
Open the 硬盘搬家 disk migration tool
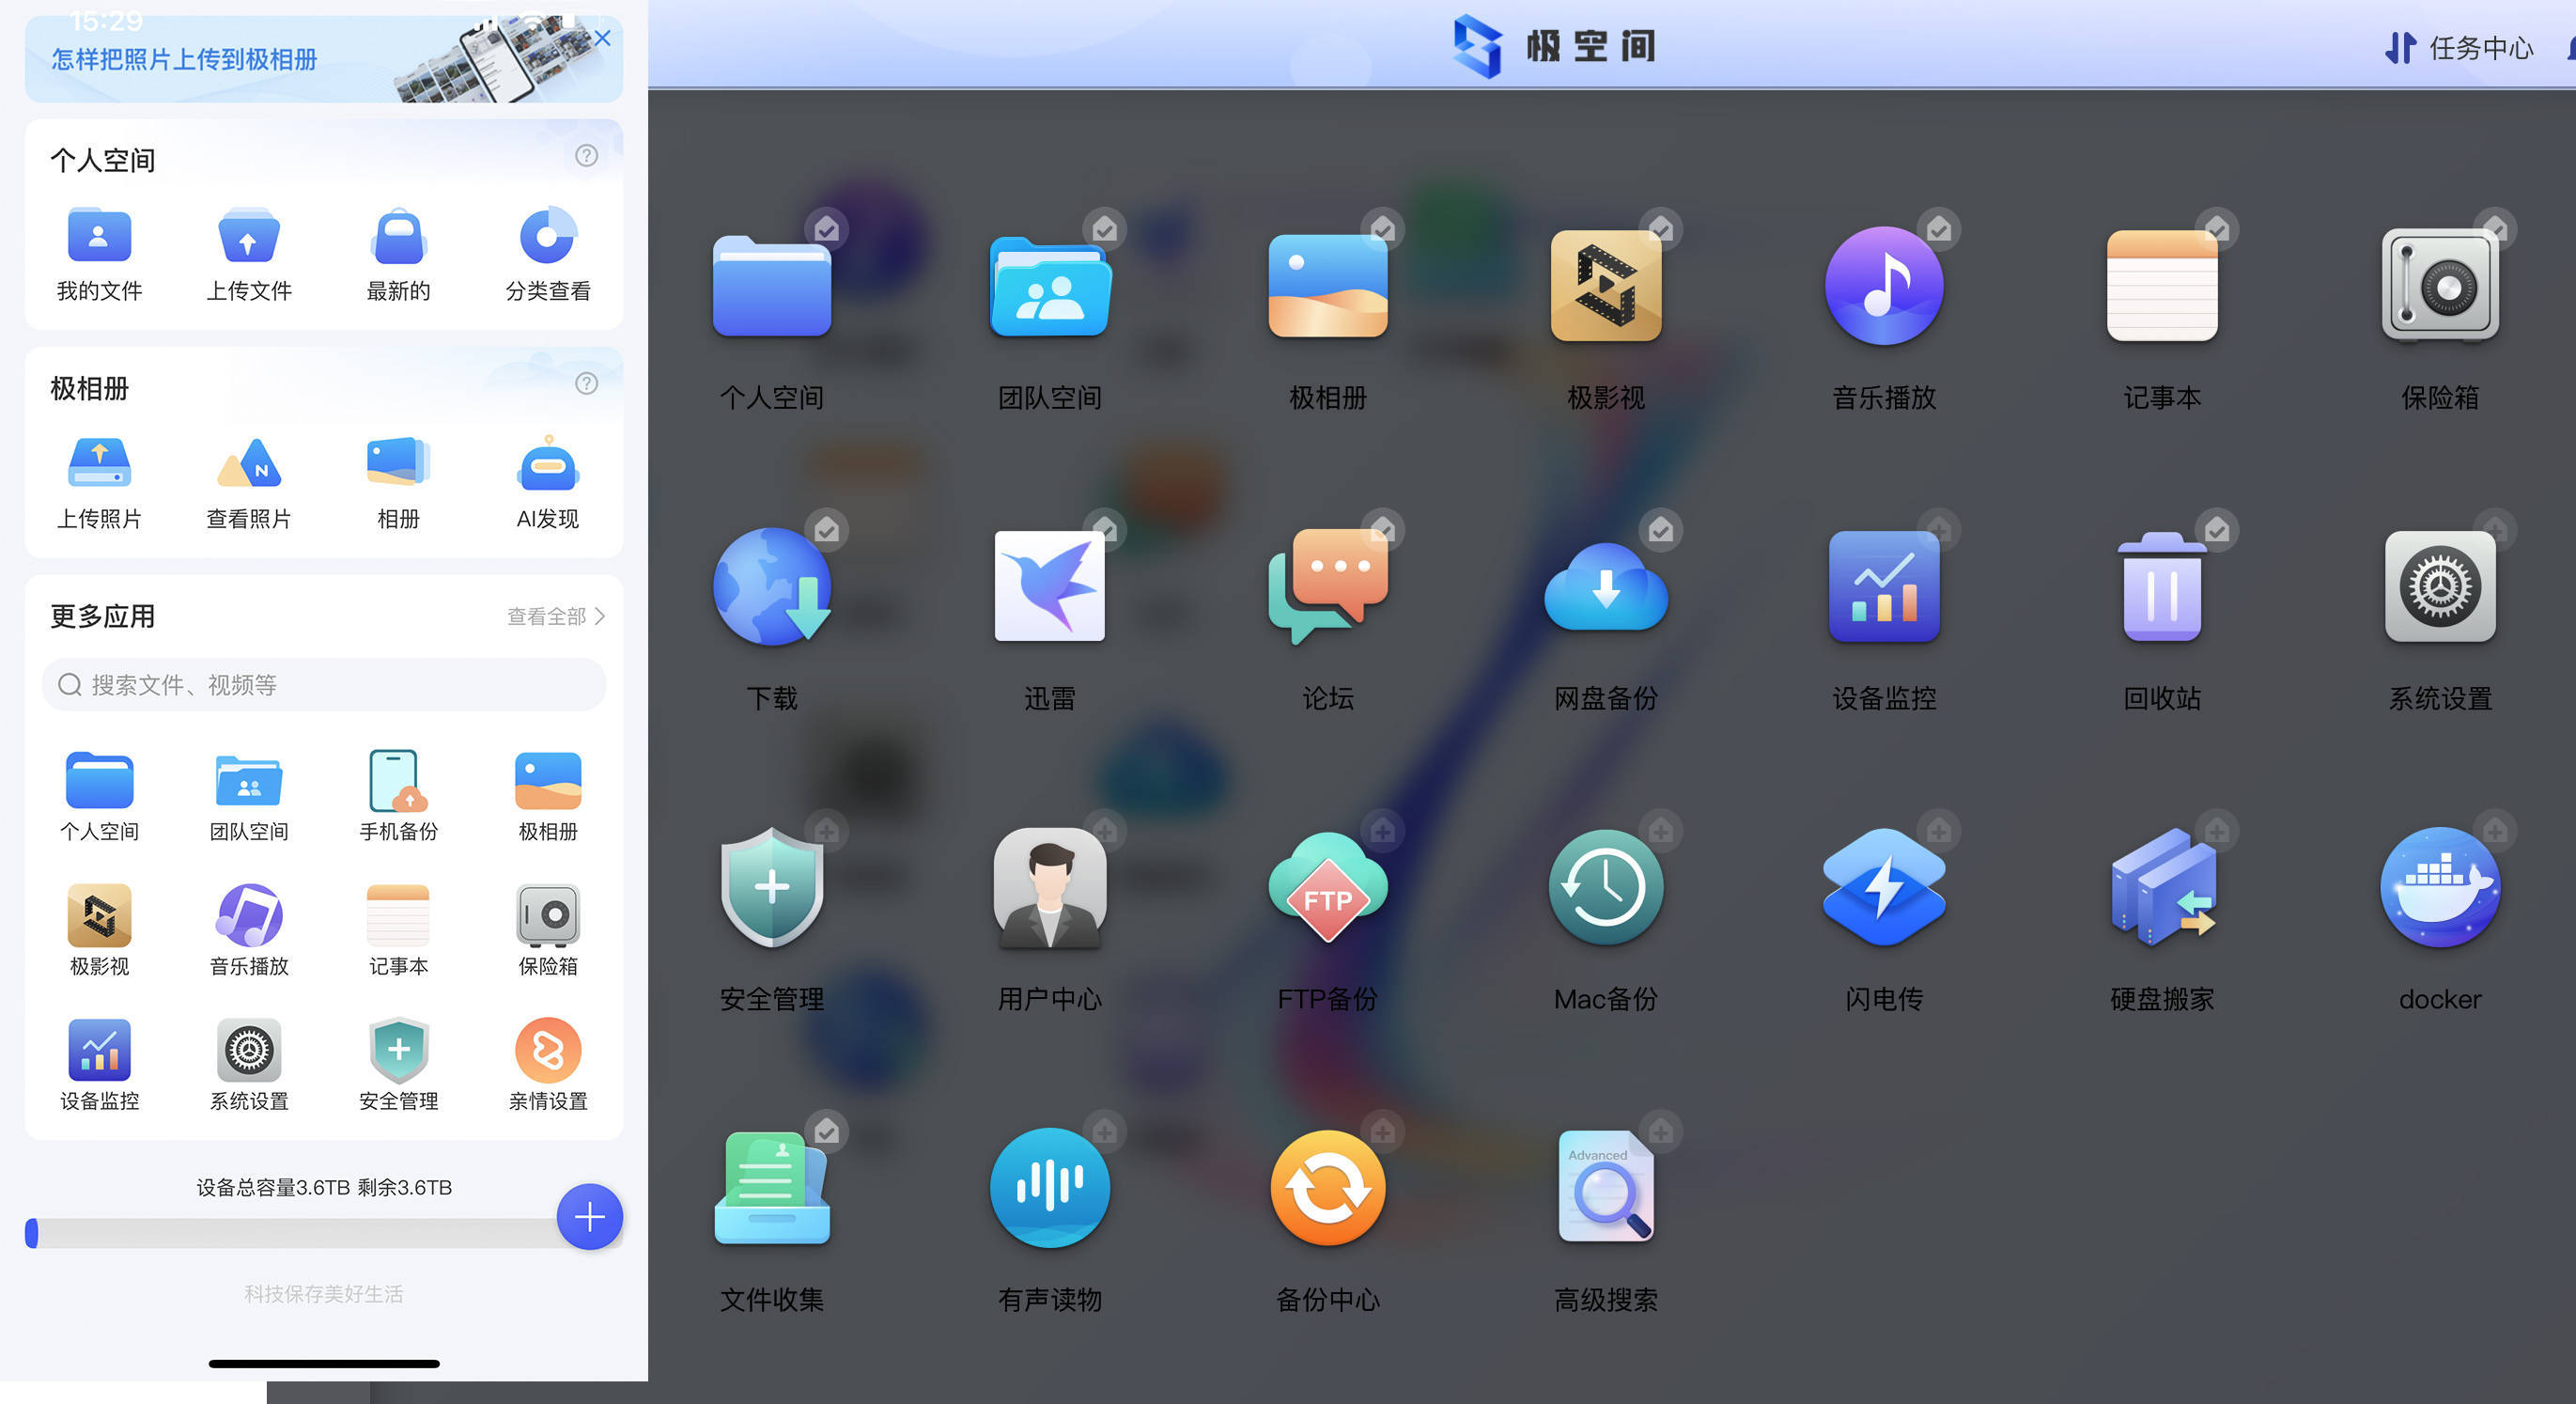coord(2162,888)
